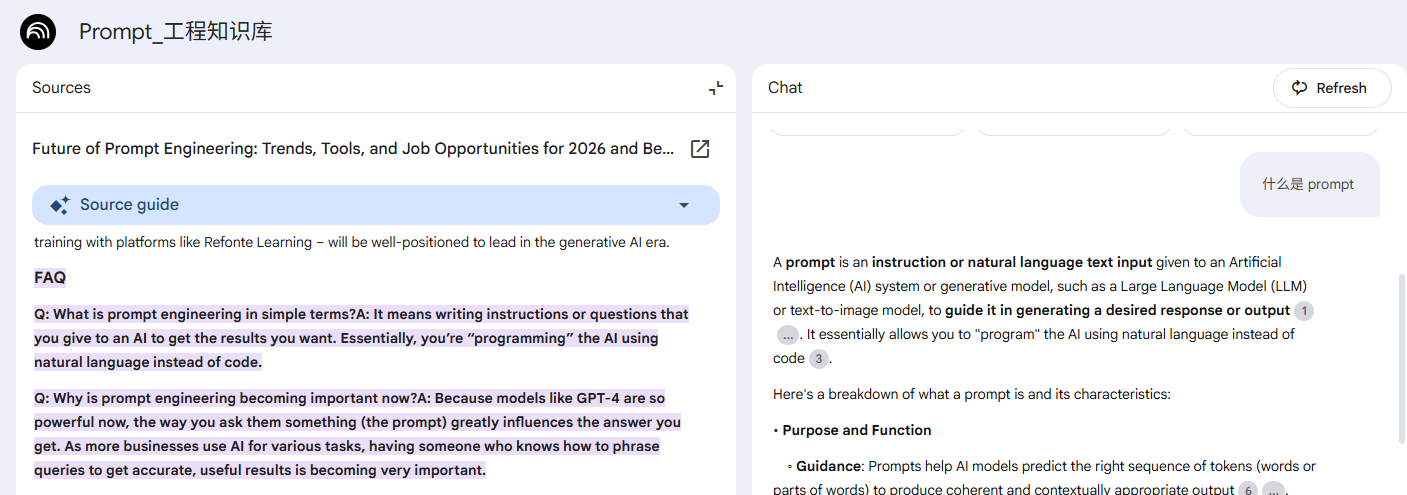The image size is (1407, 495).
Task: Click the NotebookLM logo icon
Action: pyautogui.click(x=39, y=32)
